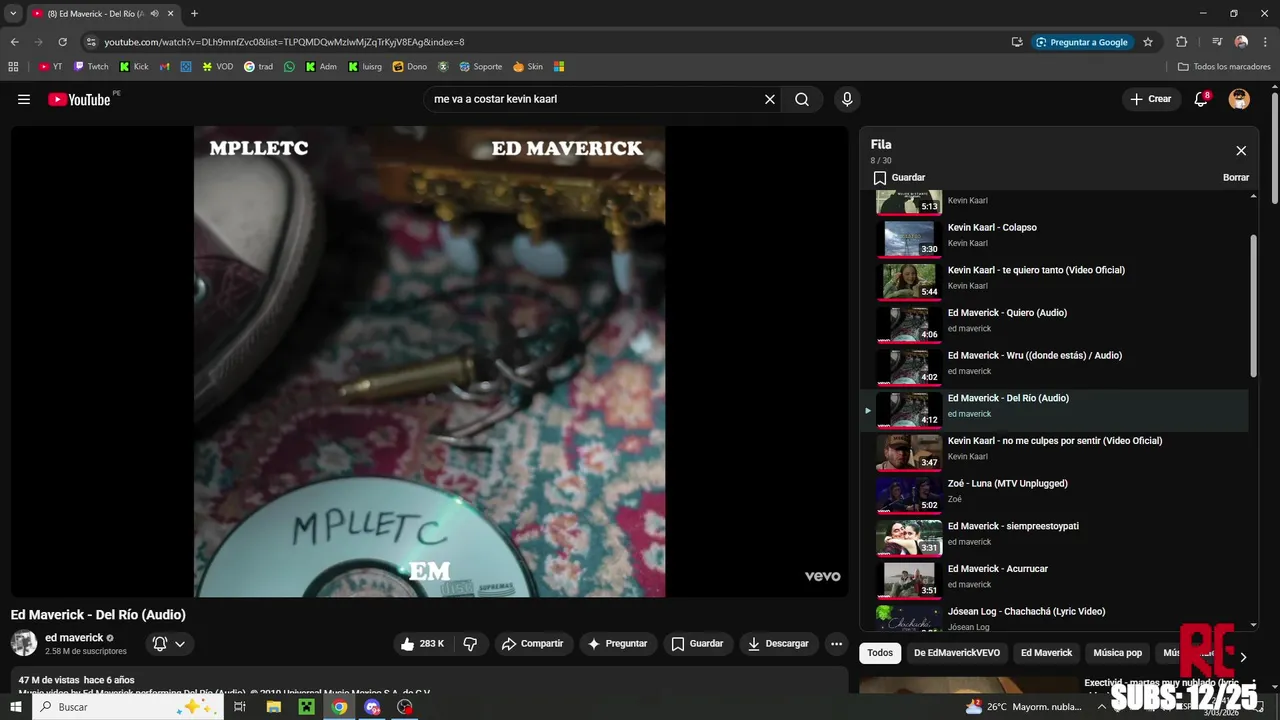Image resolution: width=1280 pixels, height=720 pixels.
Task: Open the Todos los marcadores folder
Action: point(1224,67)
